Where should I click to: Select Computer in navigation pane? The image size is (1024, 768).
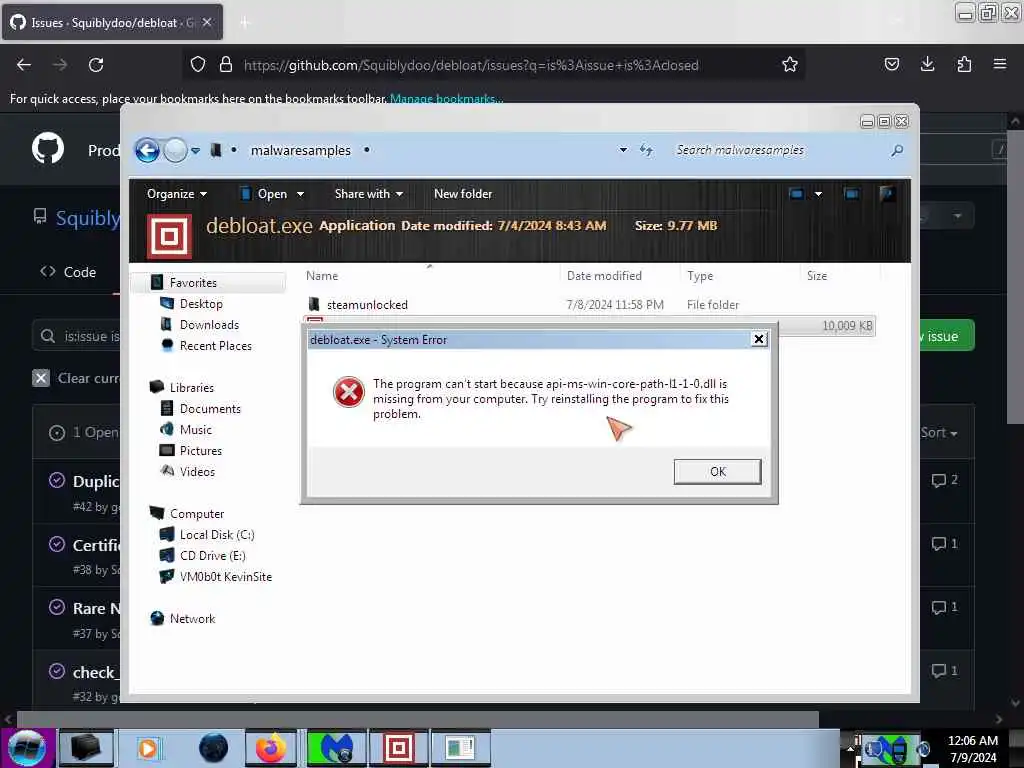[197, 514]
